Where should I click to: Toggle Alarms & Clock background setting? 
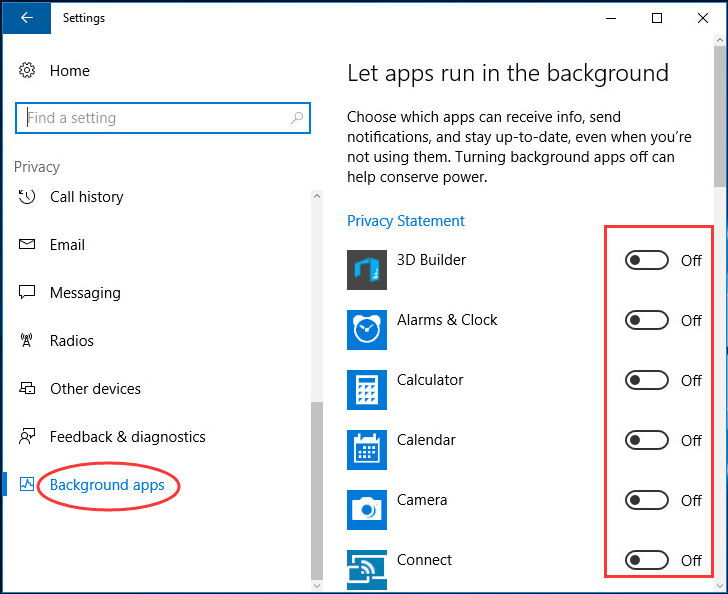(x=646, y=320)
